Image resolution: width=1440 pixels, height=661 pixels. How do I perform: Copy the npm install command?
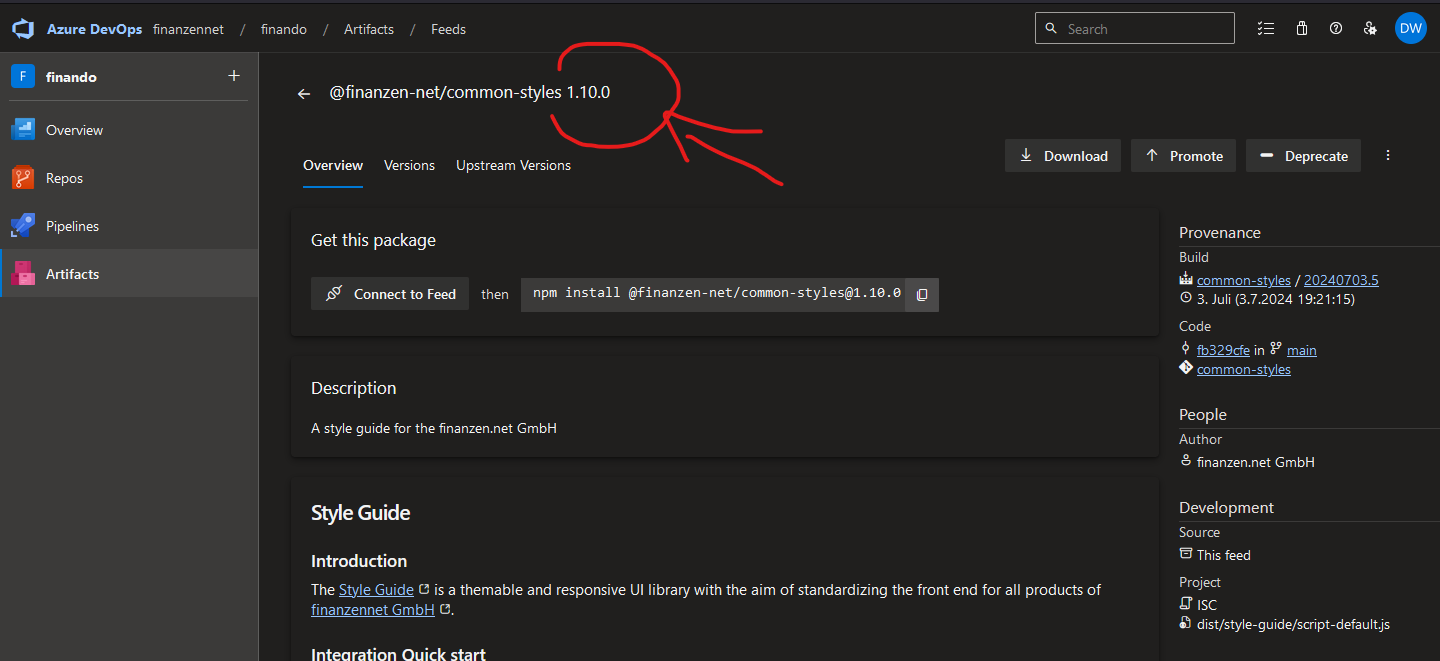922,294
